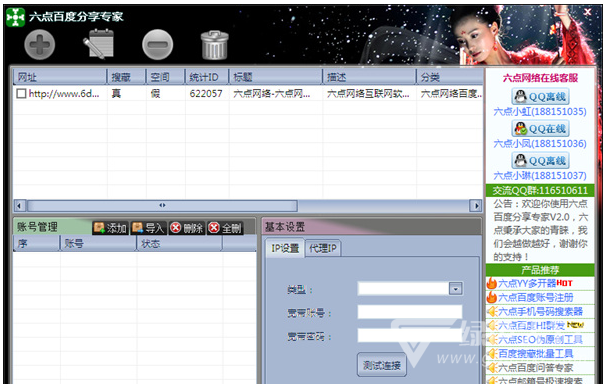Viewport: 605px width, 384px height.
Task: Click the horizontal scrollbar right arrow
Action: (x=476, y=206)
